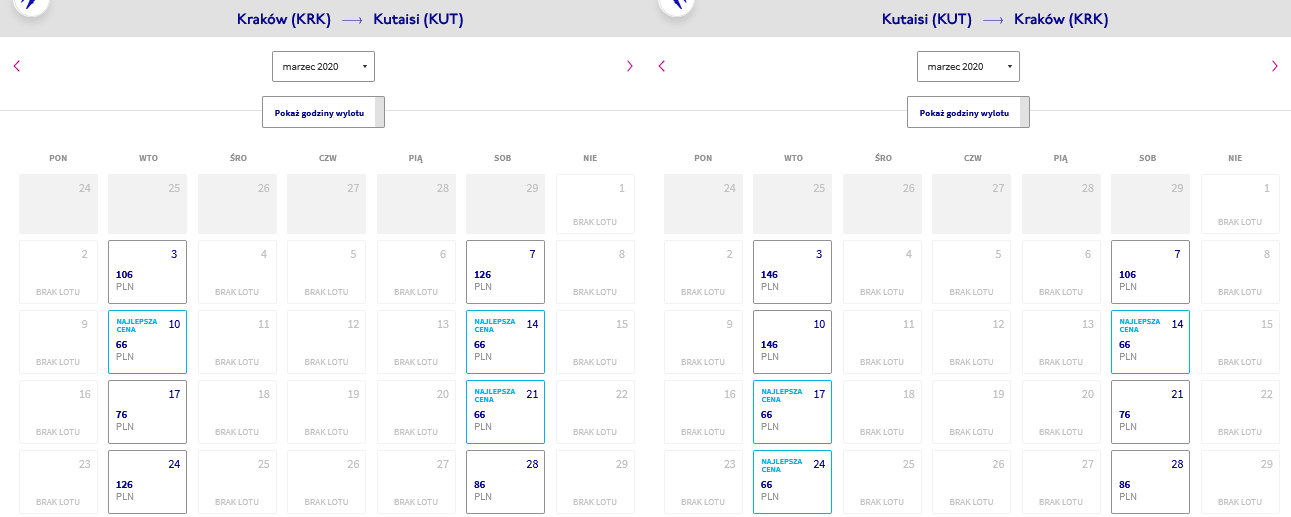Toggle 'Pokaż godziny wylotu' on return calendar
Screen dimensions: 1291x517
[969, 113]
